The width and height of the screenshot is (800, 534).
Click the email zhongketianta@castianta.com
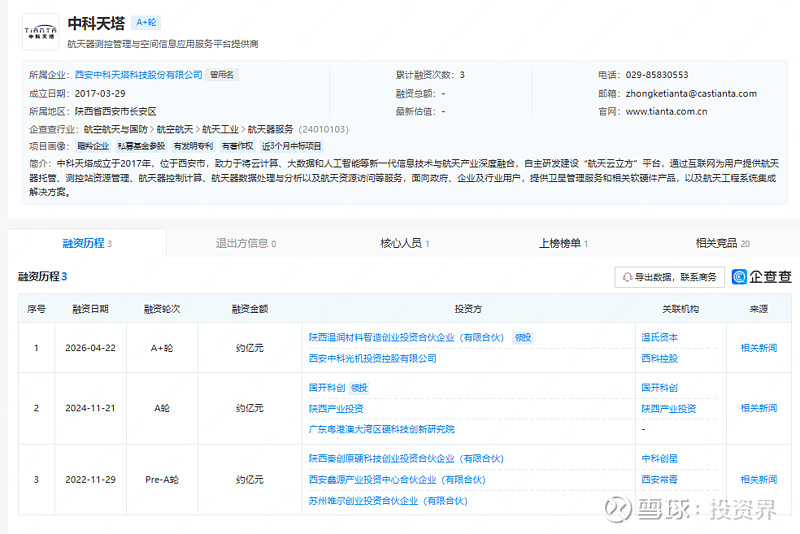(x=691, y=94)
